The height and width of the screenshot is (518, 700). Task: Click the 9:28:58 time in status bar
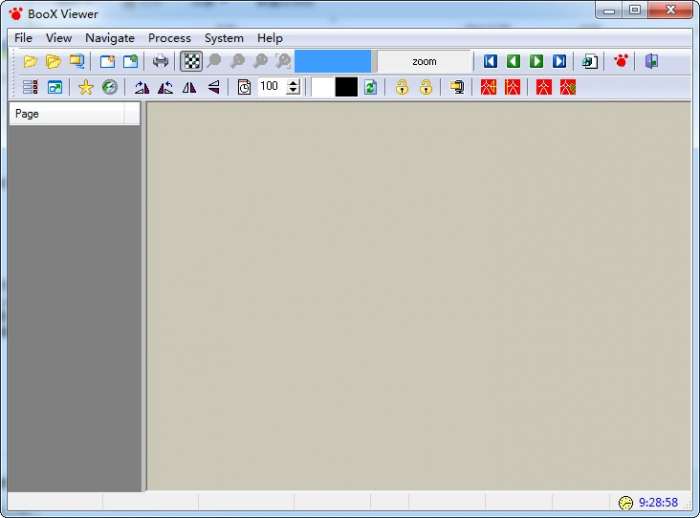(658, 502)
